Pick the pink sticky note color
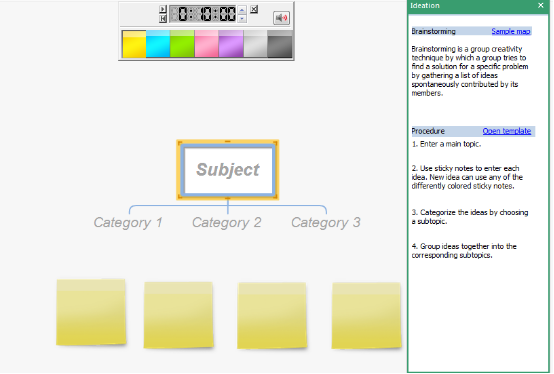The height and width of the screenshot is (374, 554). [x=206, y=44]
